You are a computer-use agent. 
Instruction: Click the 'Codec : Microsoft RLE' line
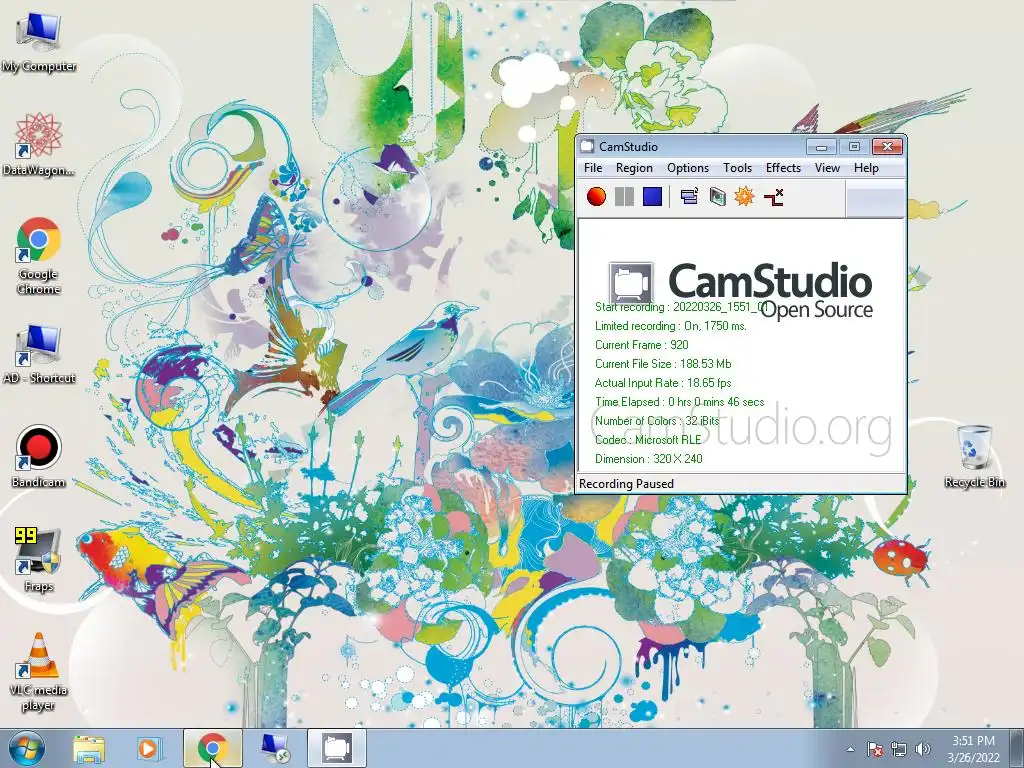(x=648, y=440)
